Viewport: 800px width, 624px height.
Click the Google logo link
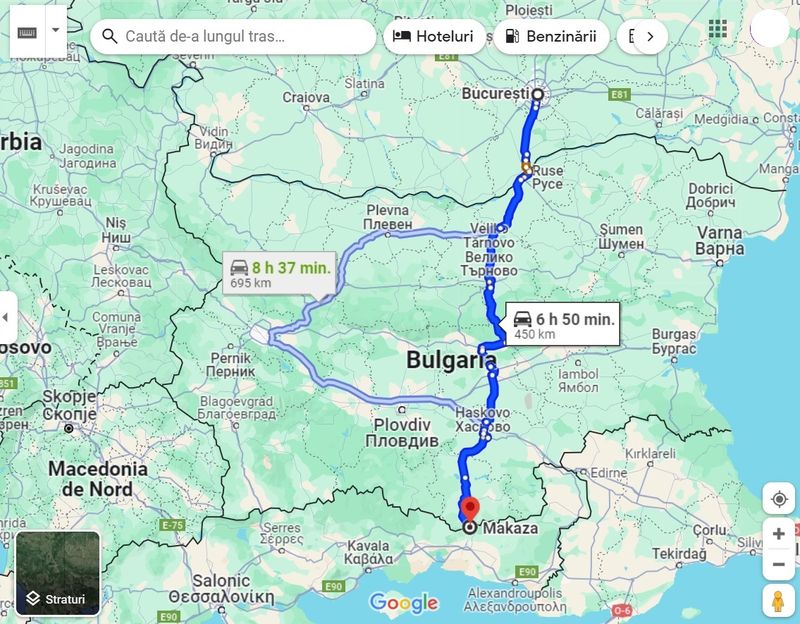pyautogui.click(x=404, y=603)
